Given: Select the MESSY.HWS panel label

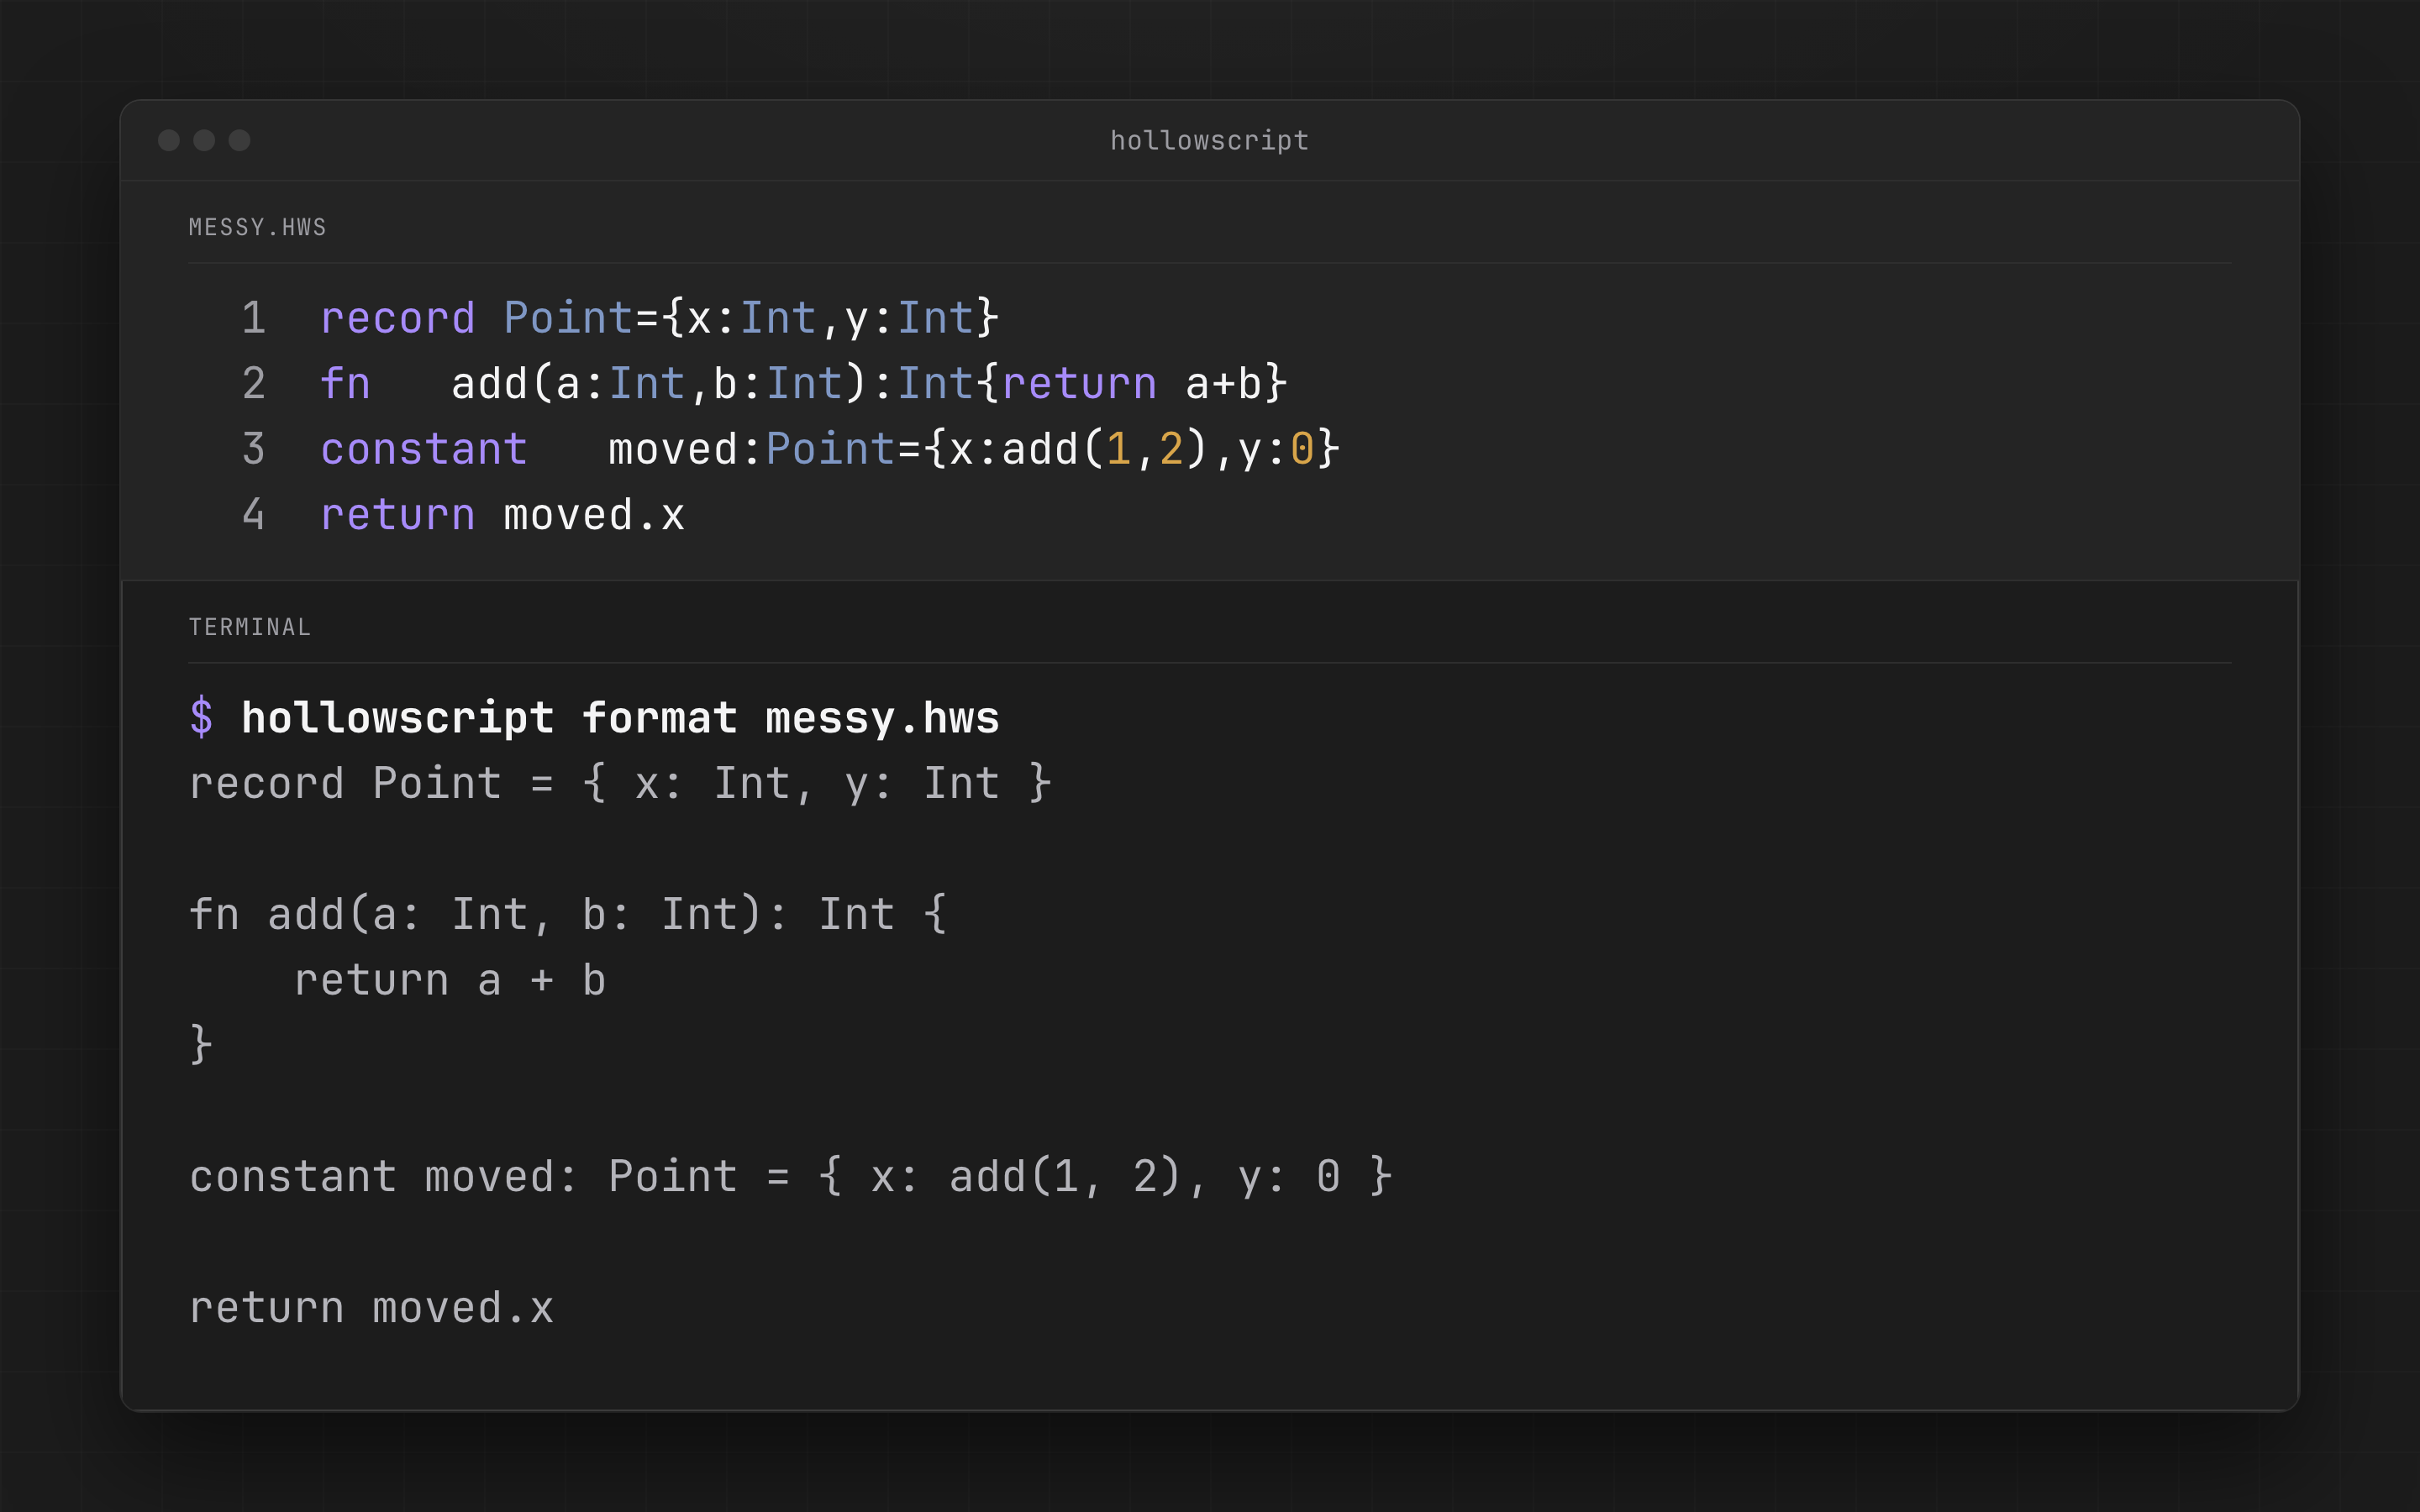Looking at the screenshot, I should 258,228.
